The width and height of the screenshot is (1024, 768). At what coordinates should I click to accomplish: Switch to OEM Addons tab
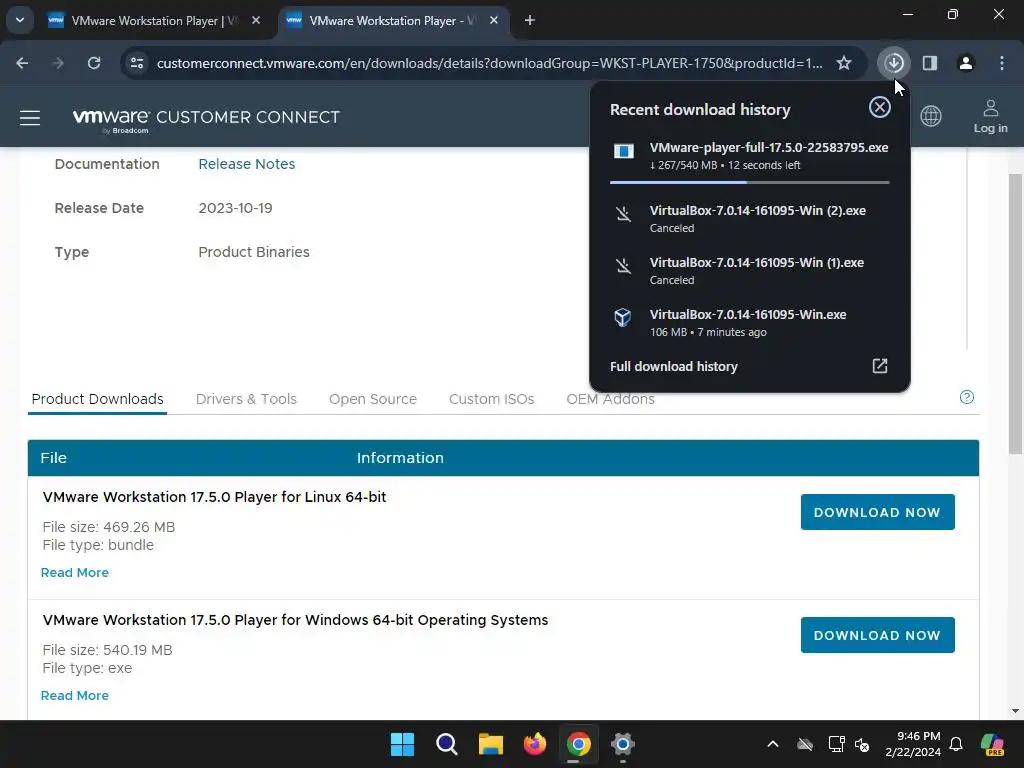[610, 399]
